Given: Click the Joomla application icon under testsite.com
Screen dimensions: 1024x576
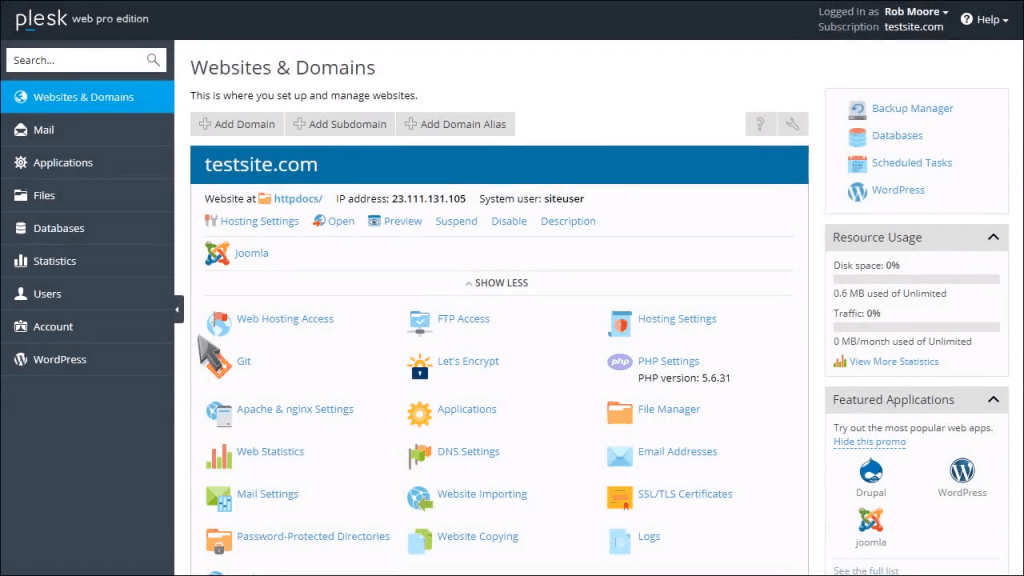Looking at the screenshot, I should (217, 254).
